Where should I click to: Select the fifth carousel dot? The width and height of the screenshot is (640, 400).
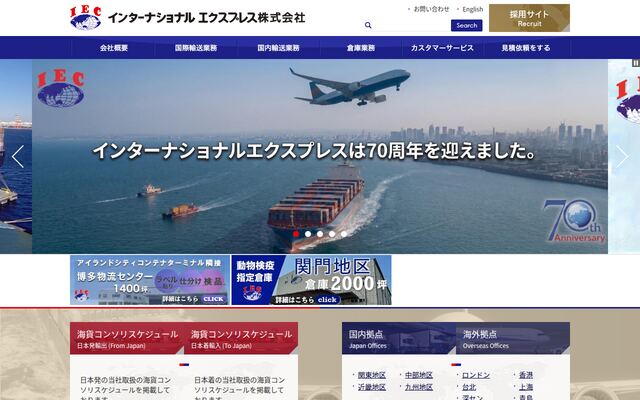click(x=344, y=234)
